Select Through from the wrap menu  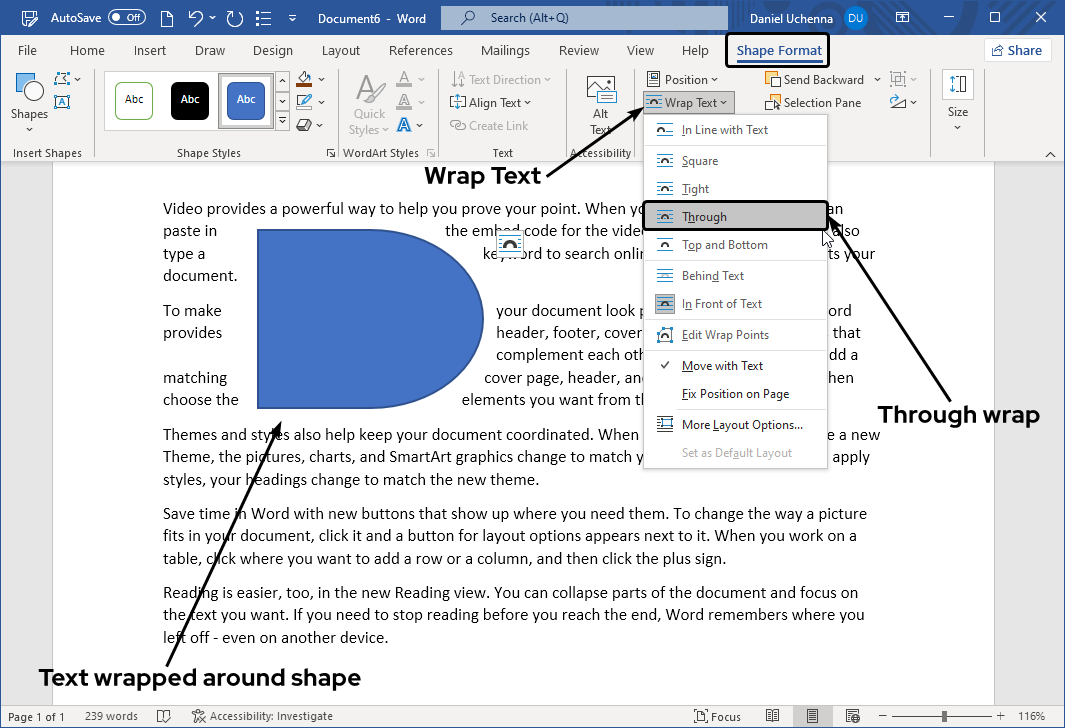coord(736,216)
